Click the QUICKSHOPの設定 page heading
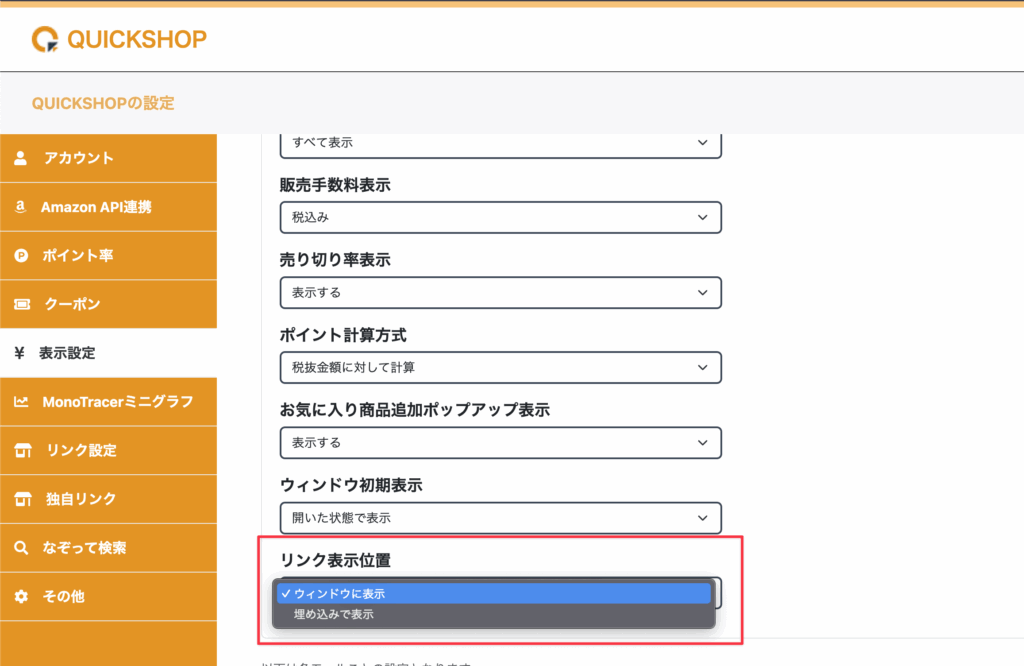 [103, 103]
